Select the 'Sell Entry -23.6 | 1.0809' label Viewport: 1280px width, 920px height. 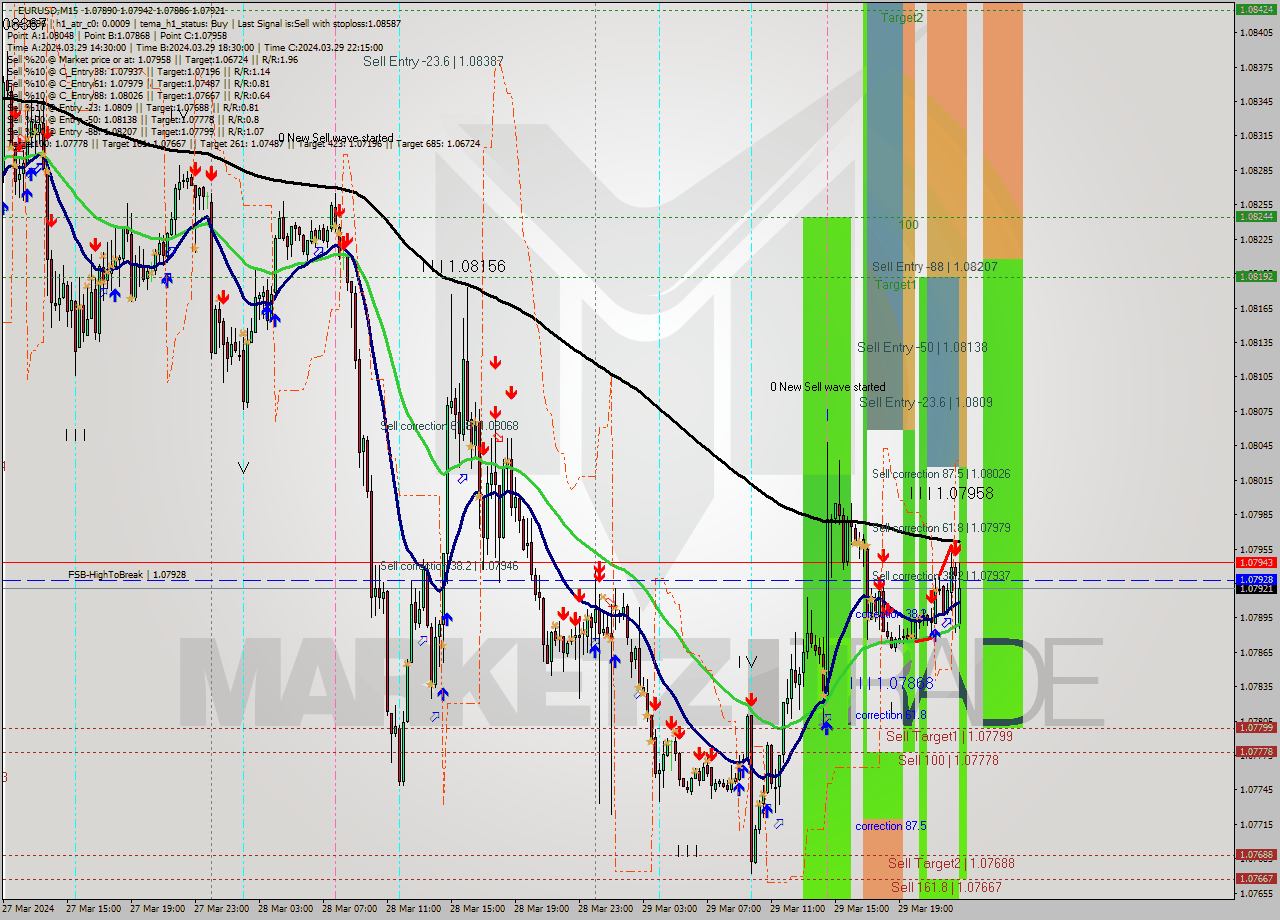(x=926, y=402)
